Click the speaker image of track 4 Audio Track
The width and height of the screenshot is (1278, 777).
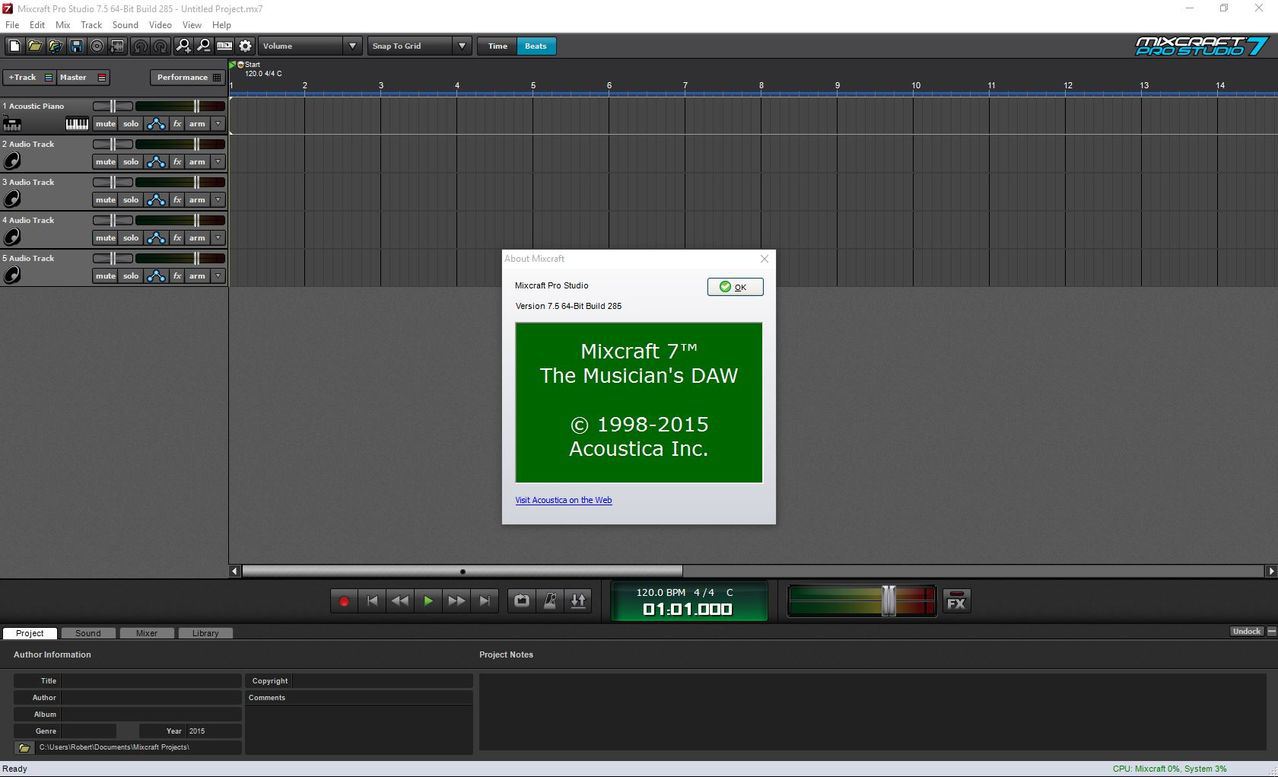pos(12,238)
